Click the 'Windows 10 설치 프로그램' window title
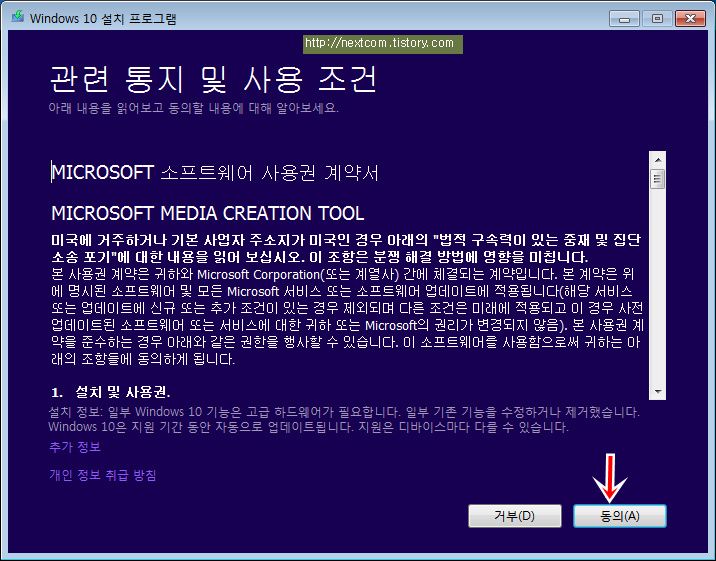This screenshot has width=716, height=561. tap(103, 19)
